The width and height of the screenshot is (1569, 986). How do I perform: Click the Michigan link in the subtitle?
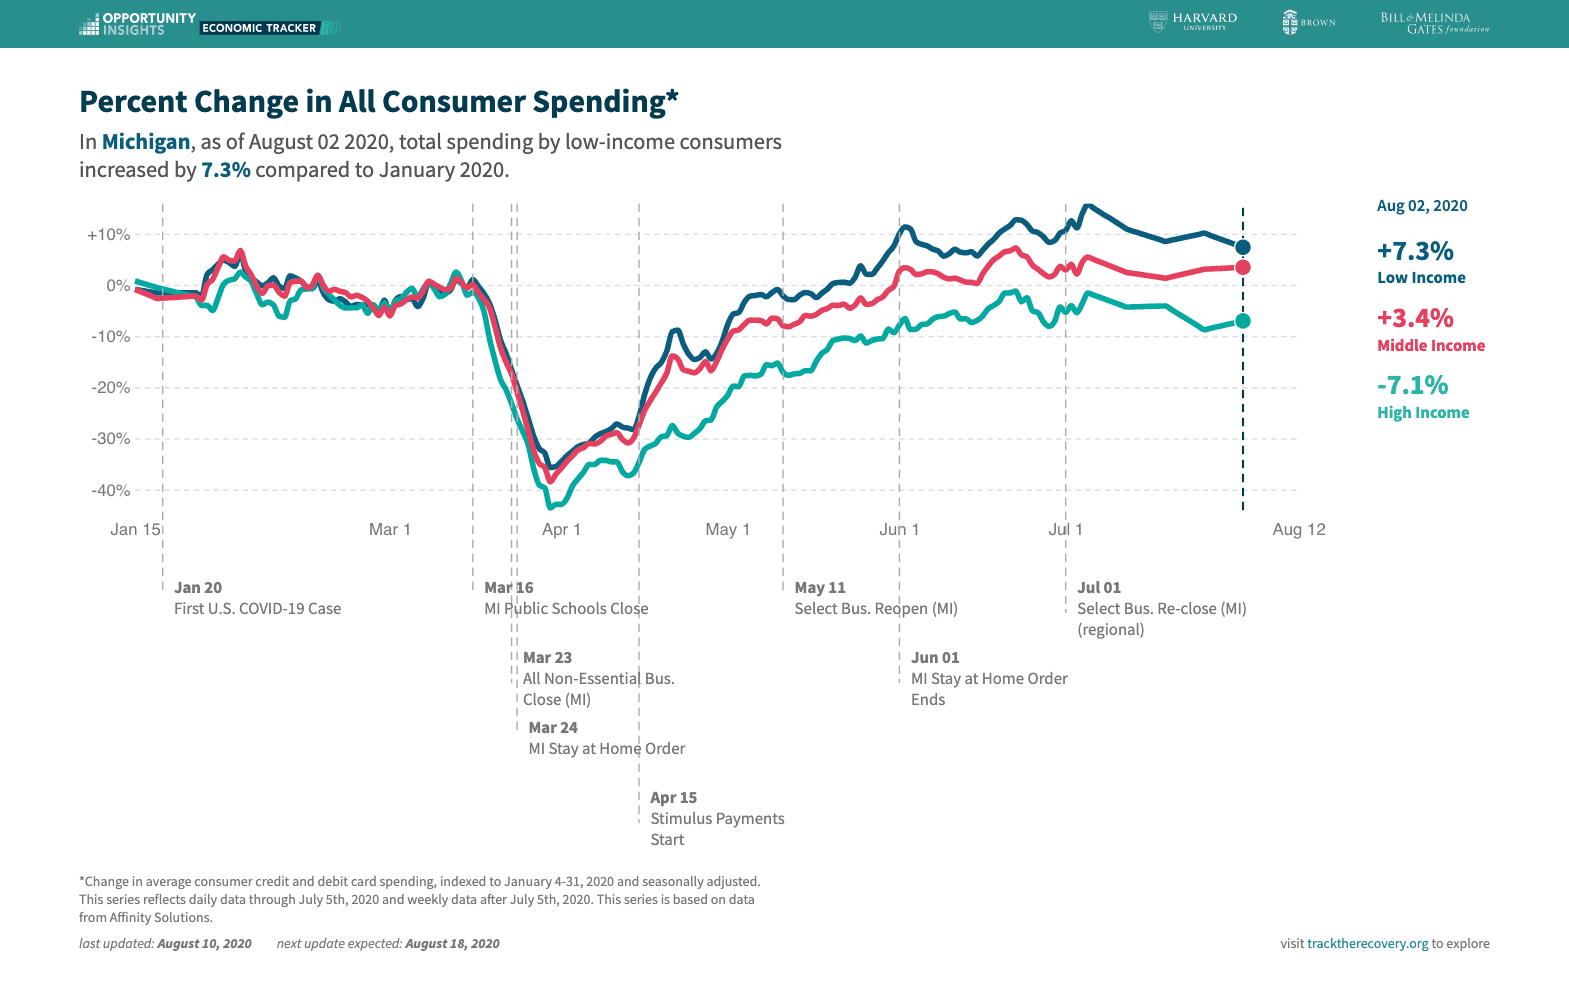[146, 142]
